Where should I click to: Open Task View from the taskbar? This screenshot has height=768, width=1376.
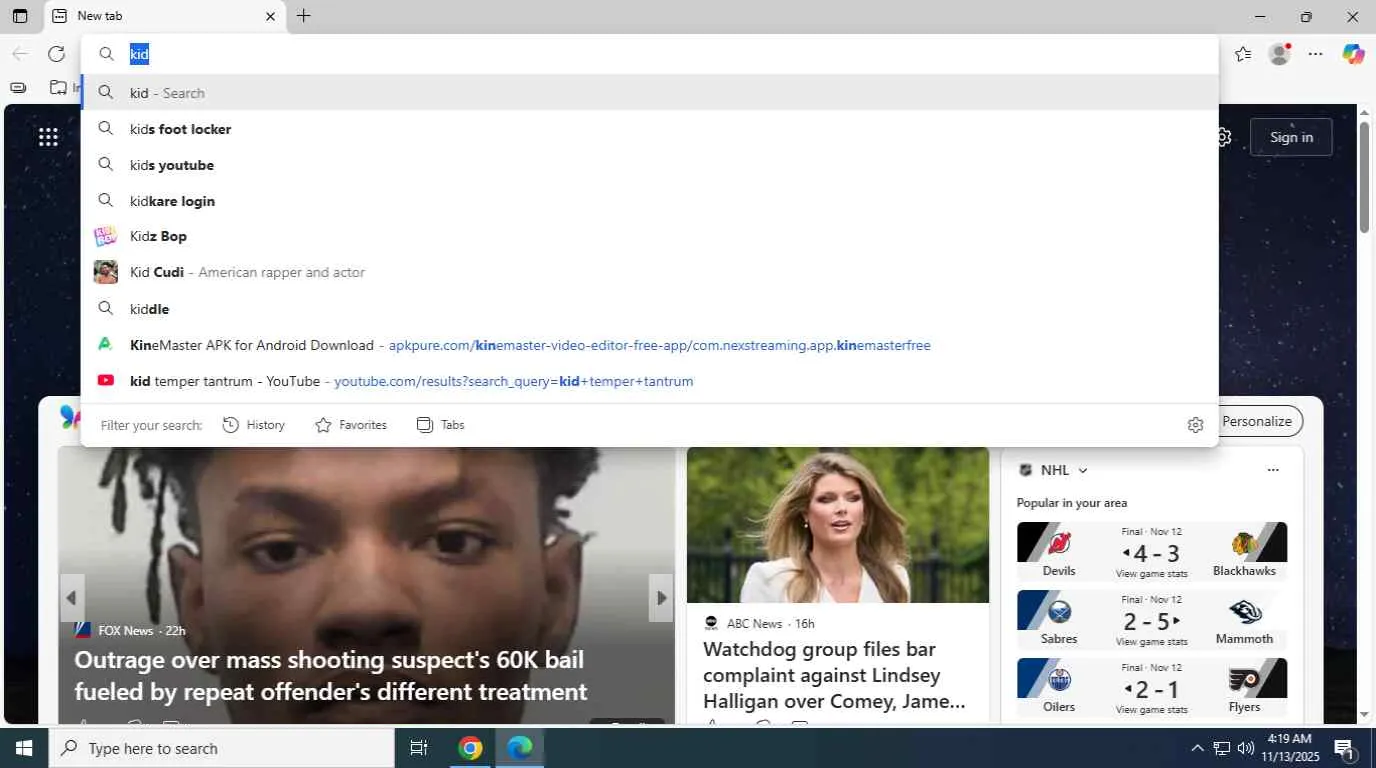point(419,748)
